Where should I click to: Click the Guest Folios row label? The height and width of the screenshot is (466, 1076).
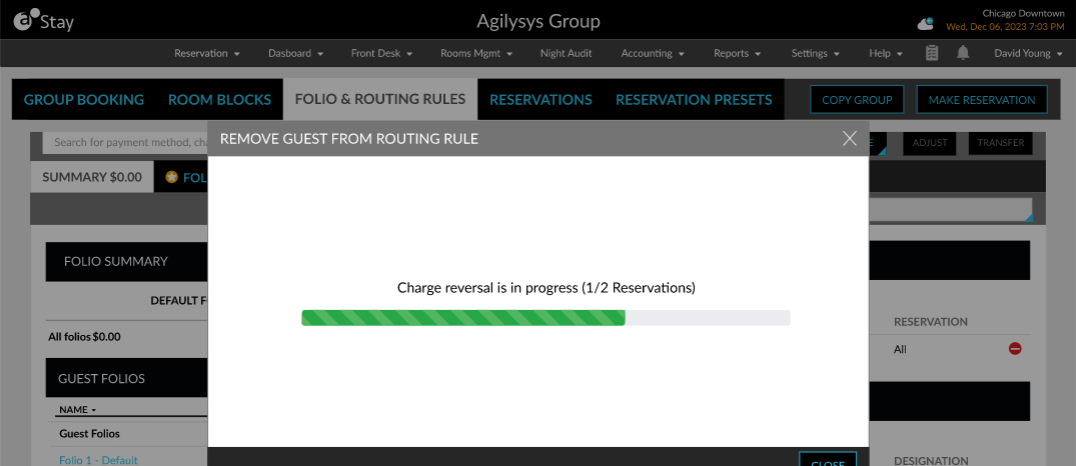(89, 434)
